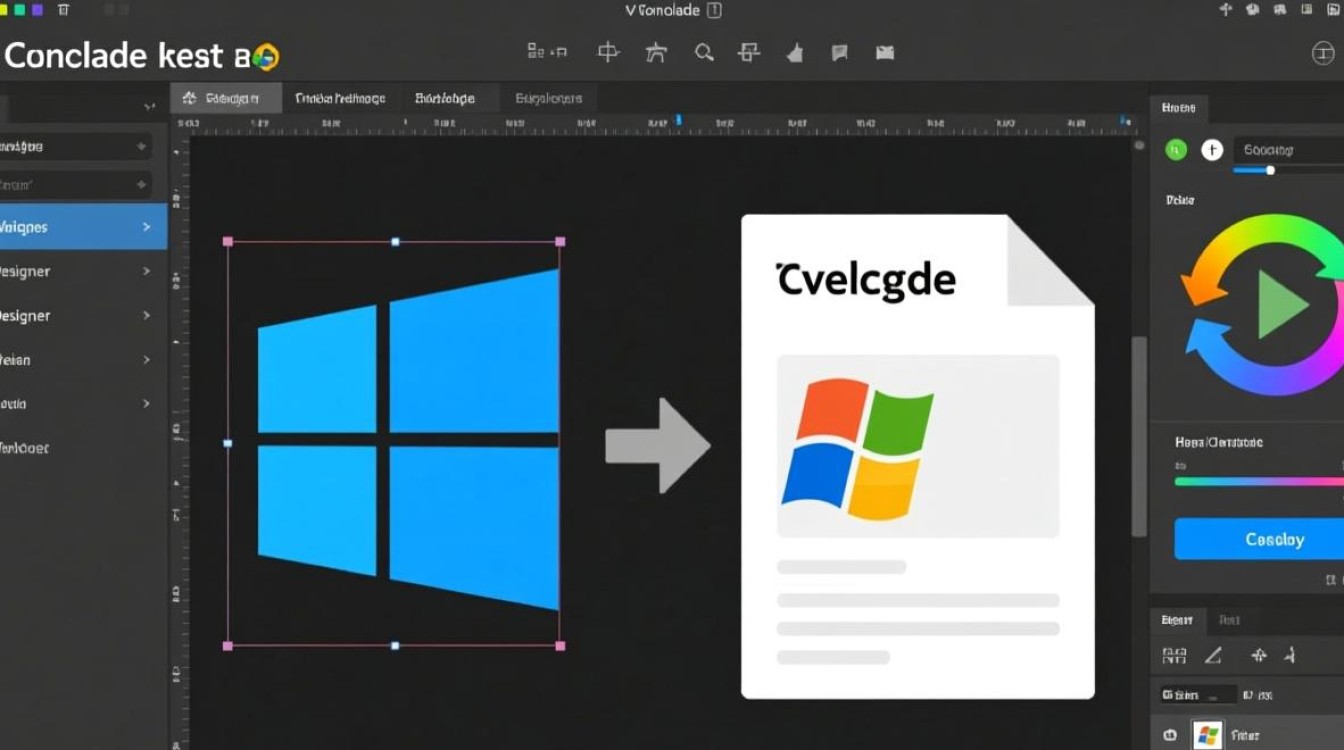Click the magnifier search icon in top toolbar
Image resolution: width=1344 pixels, height=750 pixels.
(704, 53)
